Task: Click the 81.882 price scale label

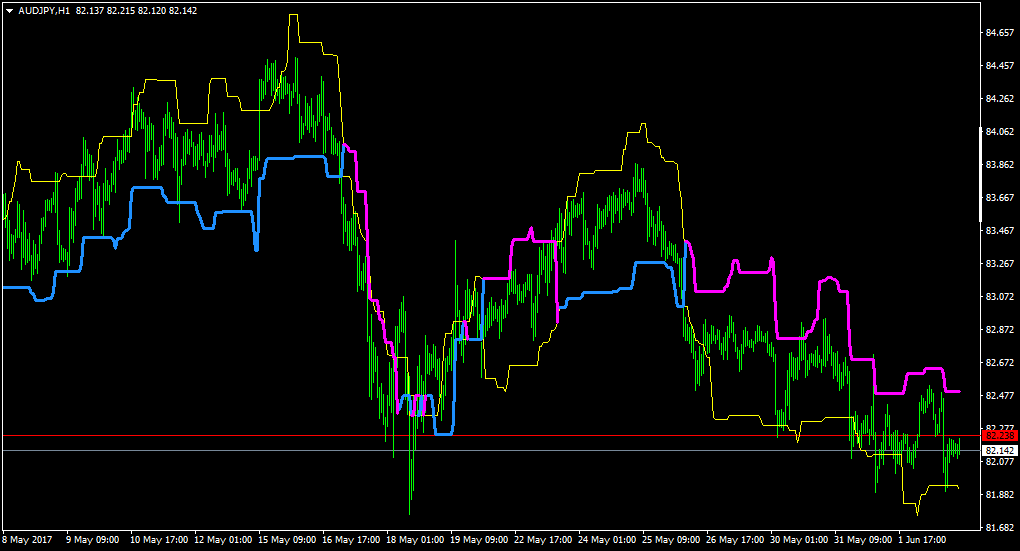Action: pyautogui.click(x=1000, y=494)
